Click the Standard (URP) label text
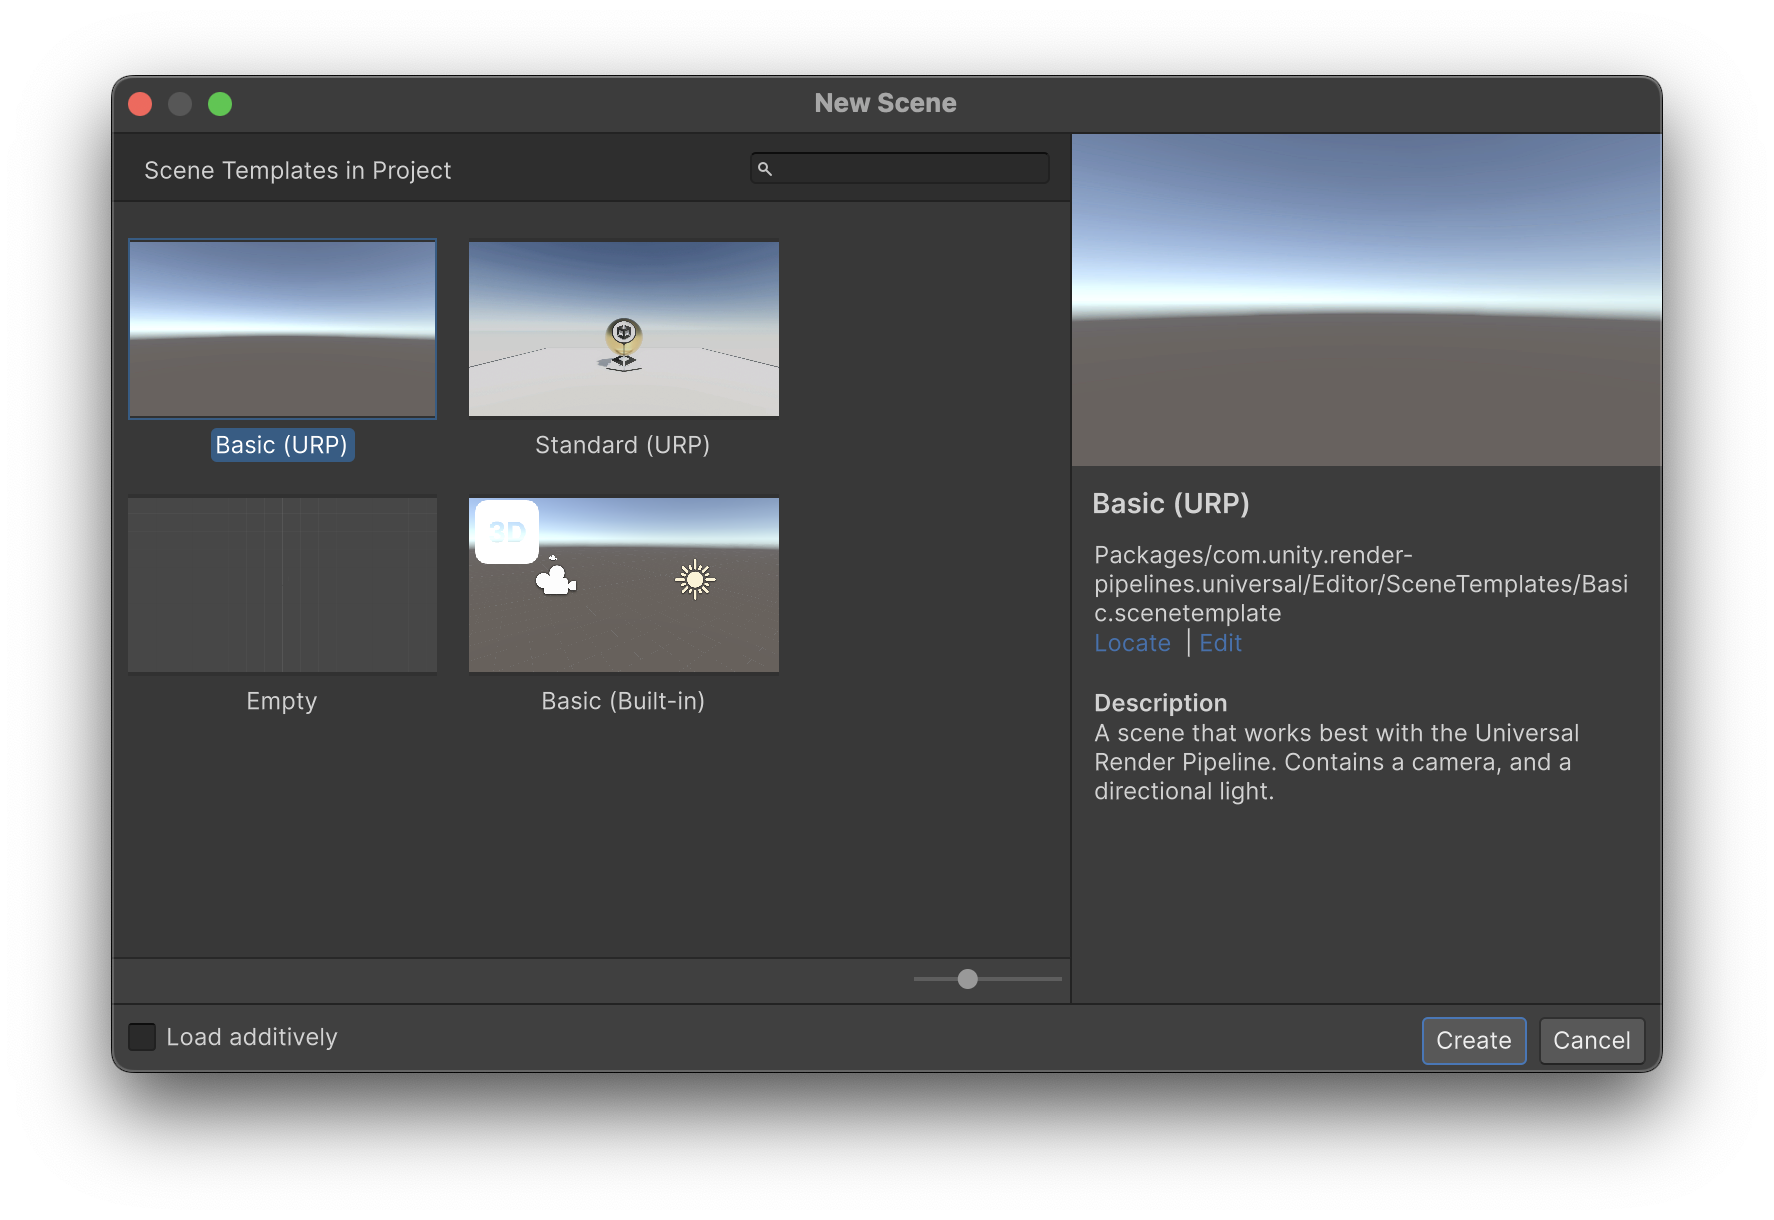The image size is (1774, 1220). click(x=622, y=445)
